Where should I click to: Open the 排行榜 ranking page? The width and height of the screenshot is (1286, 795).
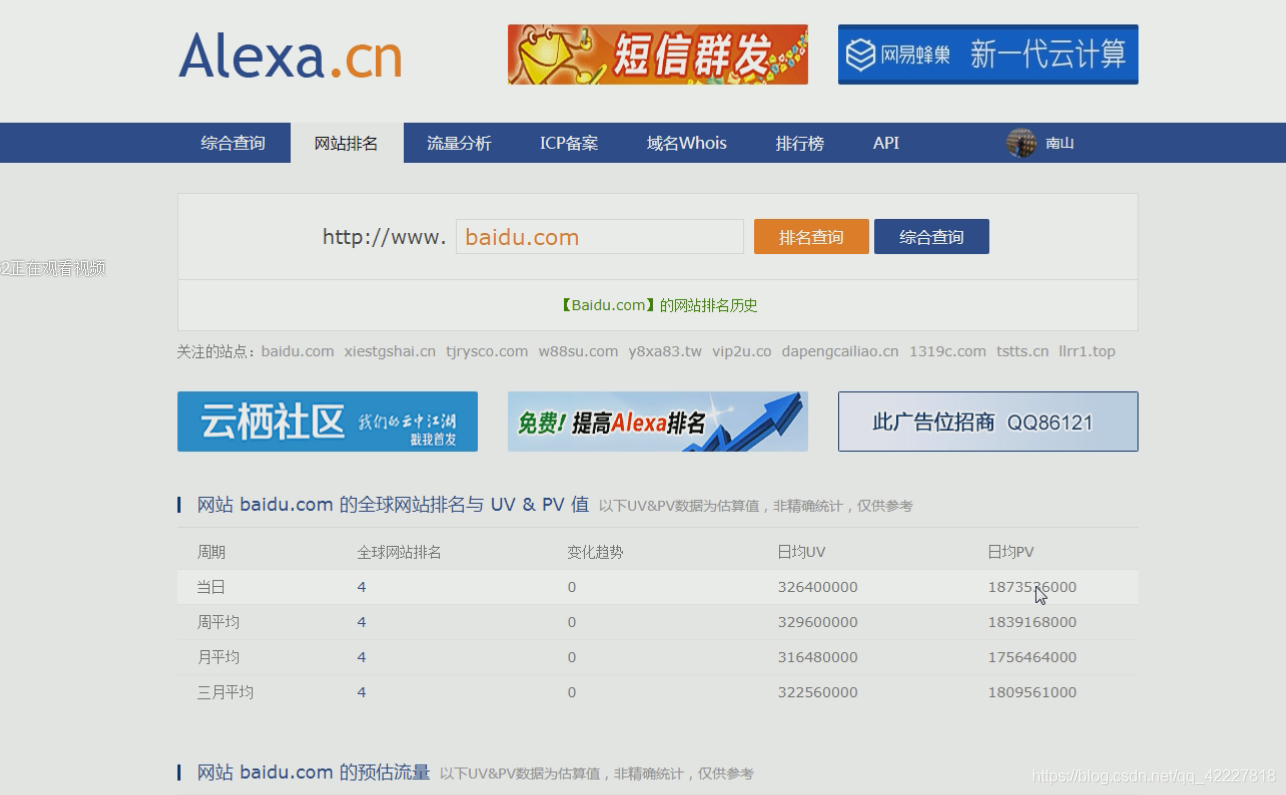coord(799,142)
